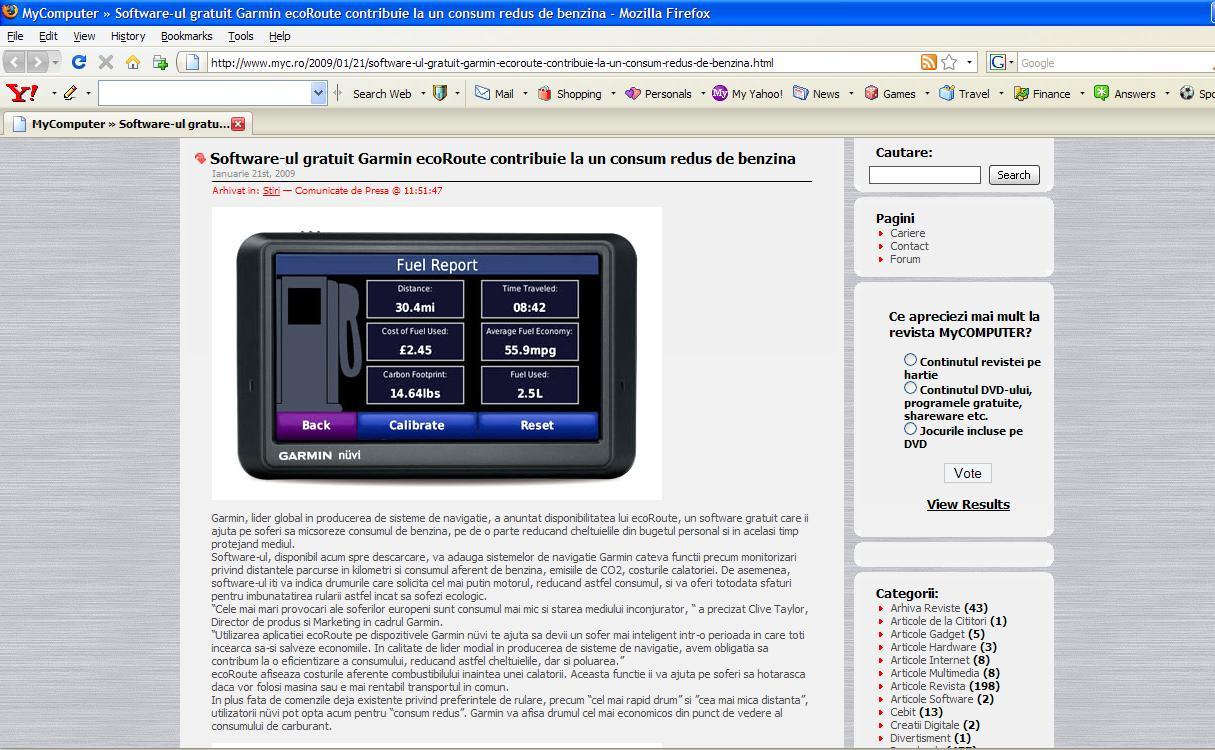Viewport: 1215px width, 750px height.
Task: Open the back/forward history dropdown arrow
Action: click(x=55, y=62)
